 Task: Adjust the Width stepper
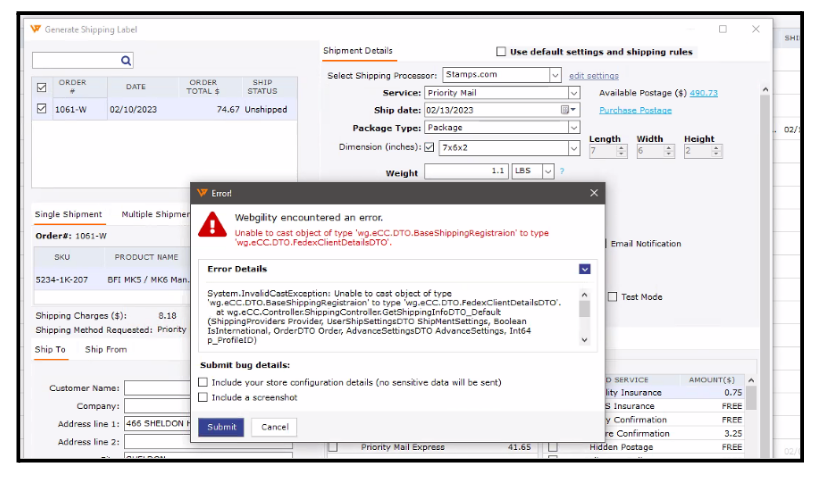pyautogui.click(x=669, y=151)
